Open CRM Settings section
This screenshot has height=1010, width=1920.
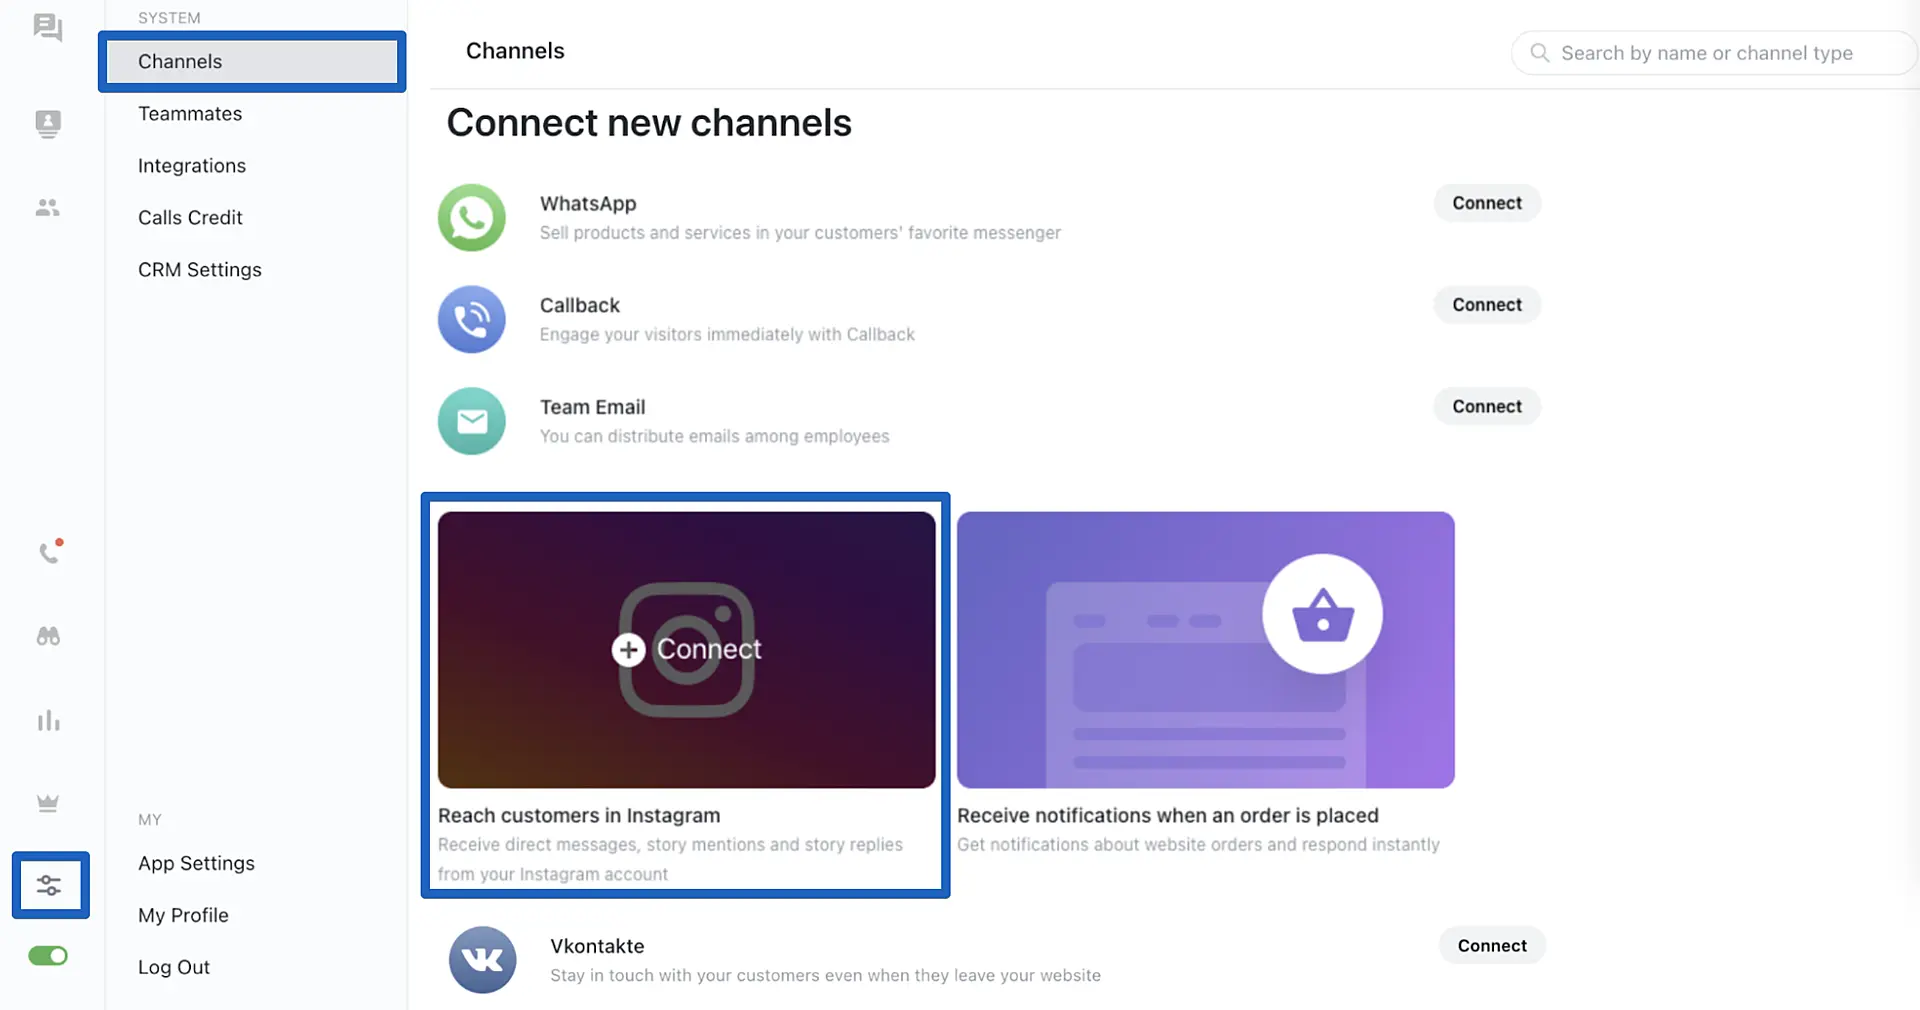point(200,270)
